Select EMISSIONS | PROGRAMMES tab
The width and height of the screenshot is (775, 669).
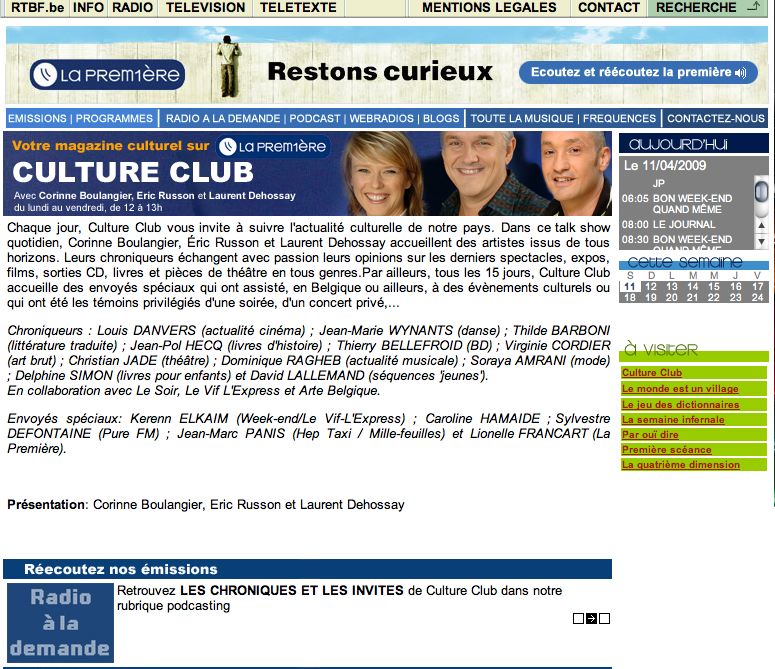81,118
